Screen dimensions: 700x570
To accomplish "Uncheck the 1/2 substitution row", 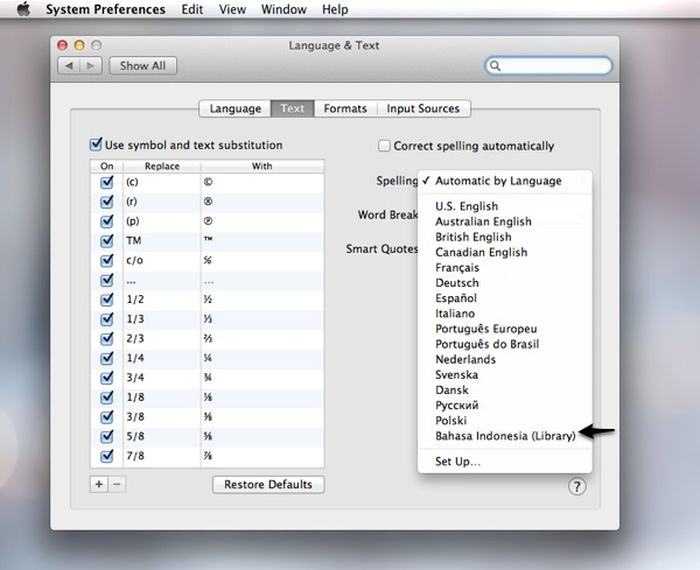I will click(107, 300).
